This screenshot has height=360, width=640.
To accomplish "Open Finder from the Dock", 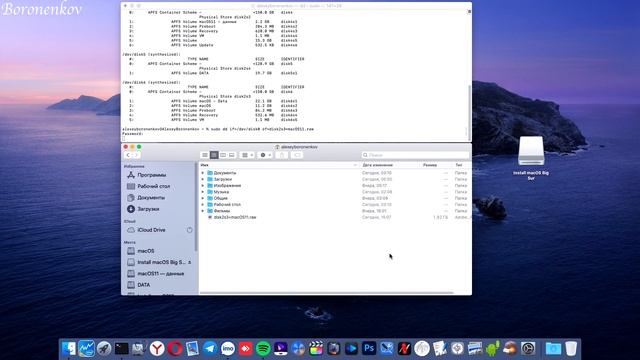I will click(69, 349).
